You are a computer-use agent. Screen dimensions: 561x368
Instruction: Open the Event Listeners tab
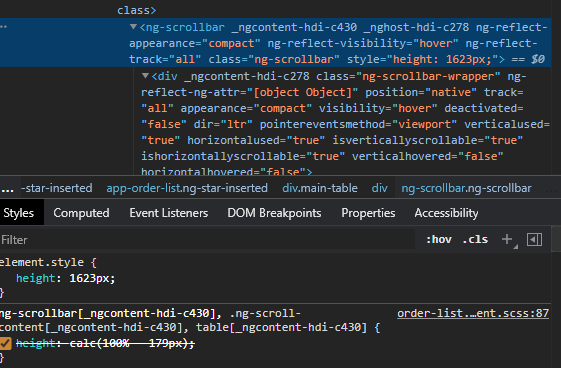pos(169,213)
